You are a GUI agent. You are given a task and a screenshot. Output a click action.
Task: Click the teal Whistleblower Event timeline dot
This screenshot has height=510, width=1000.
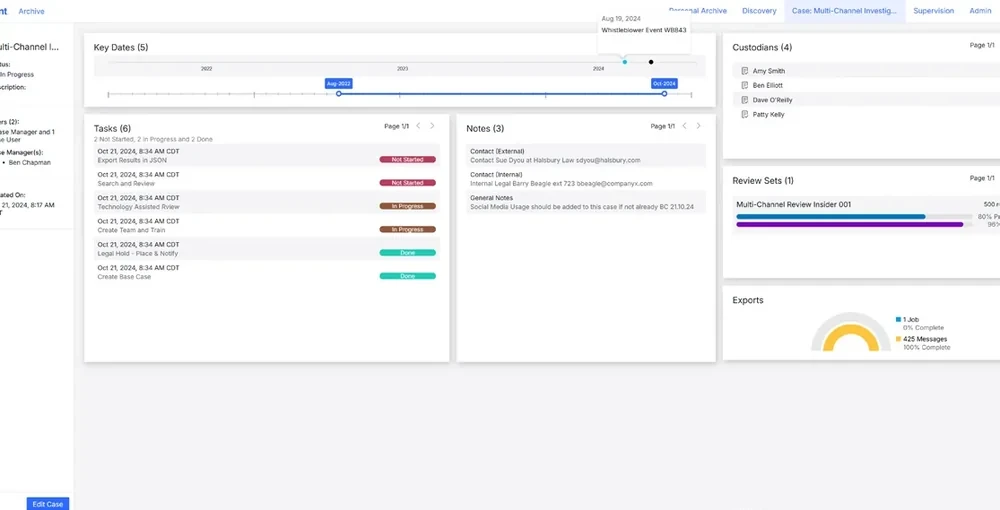pyautogui.click(x=624, y=62)
